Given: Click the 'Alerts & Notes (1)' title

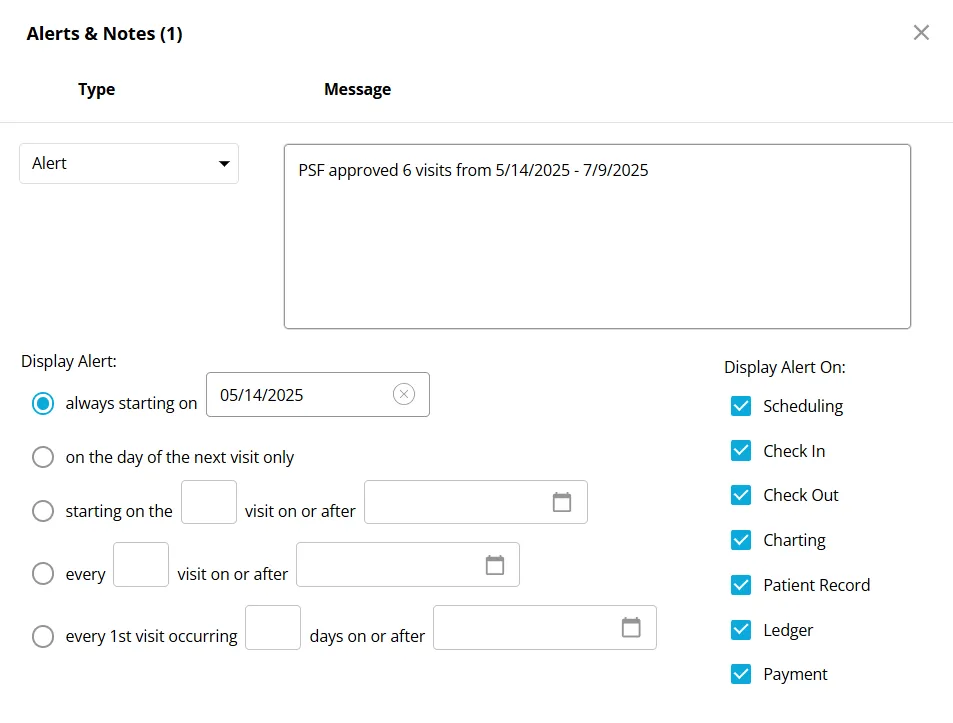Looking at the screenshot, I should pos(105,33).
